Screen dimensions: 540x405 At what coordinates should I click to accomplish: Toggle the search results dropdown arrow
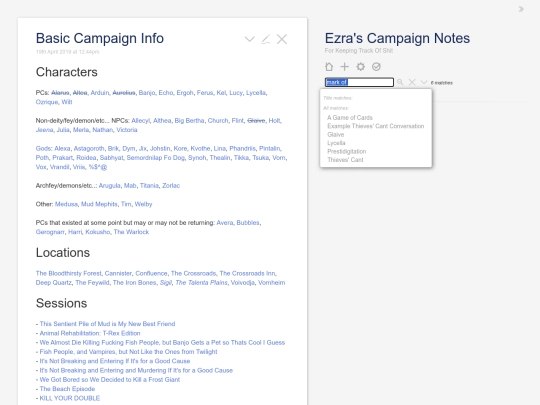424,82
